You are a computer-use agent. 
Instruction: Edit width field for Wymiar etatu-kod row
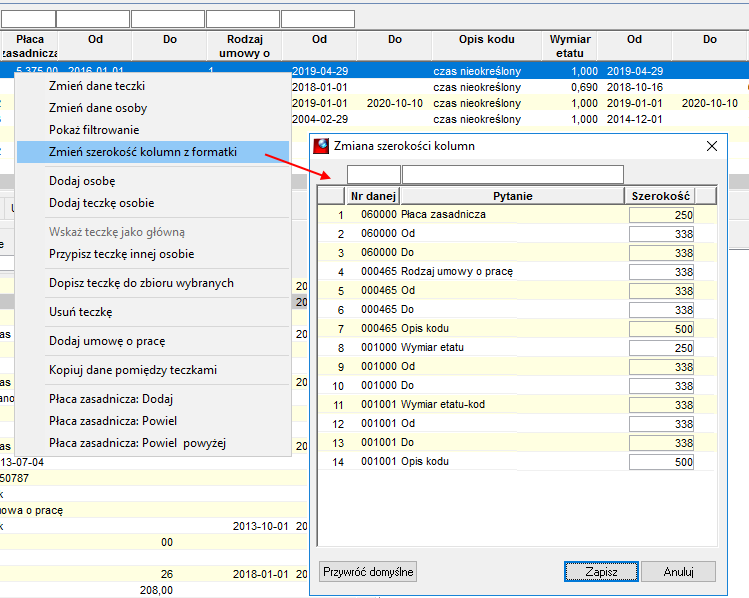click(661, 405)
